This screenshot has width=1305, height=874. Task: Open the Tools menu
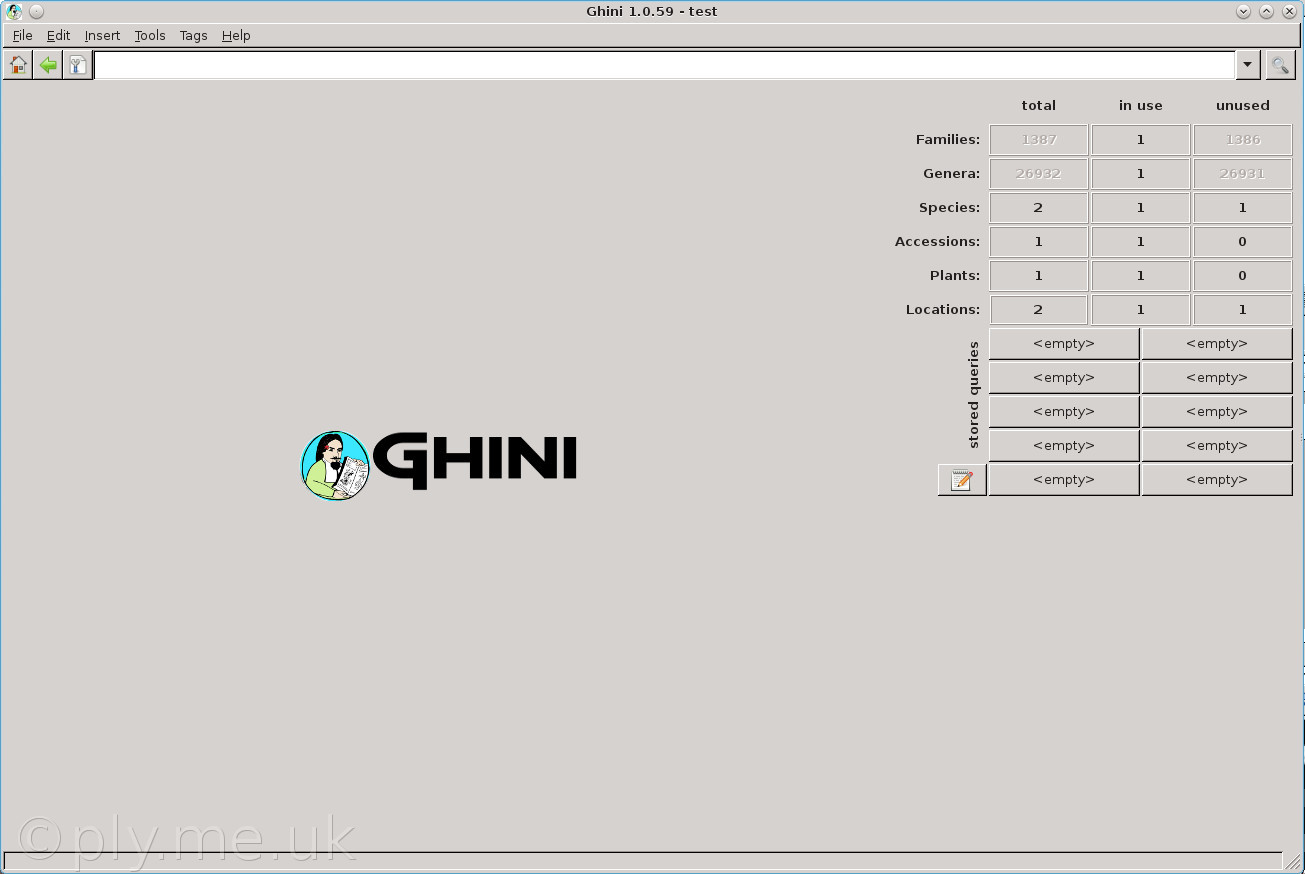coord(150,35)
